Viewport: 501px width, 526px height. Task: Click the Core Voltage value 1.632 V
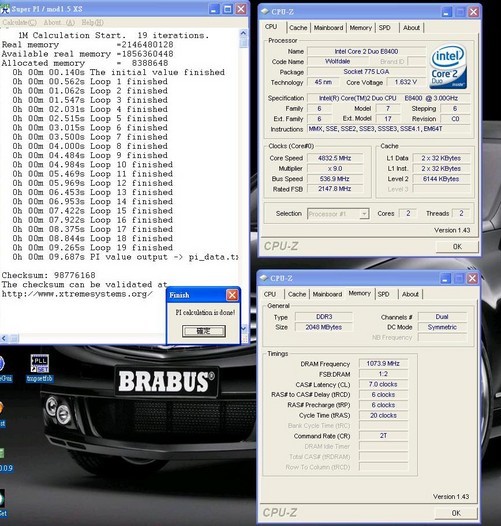coord(406,82)
